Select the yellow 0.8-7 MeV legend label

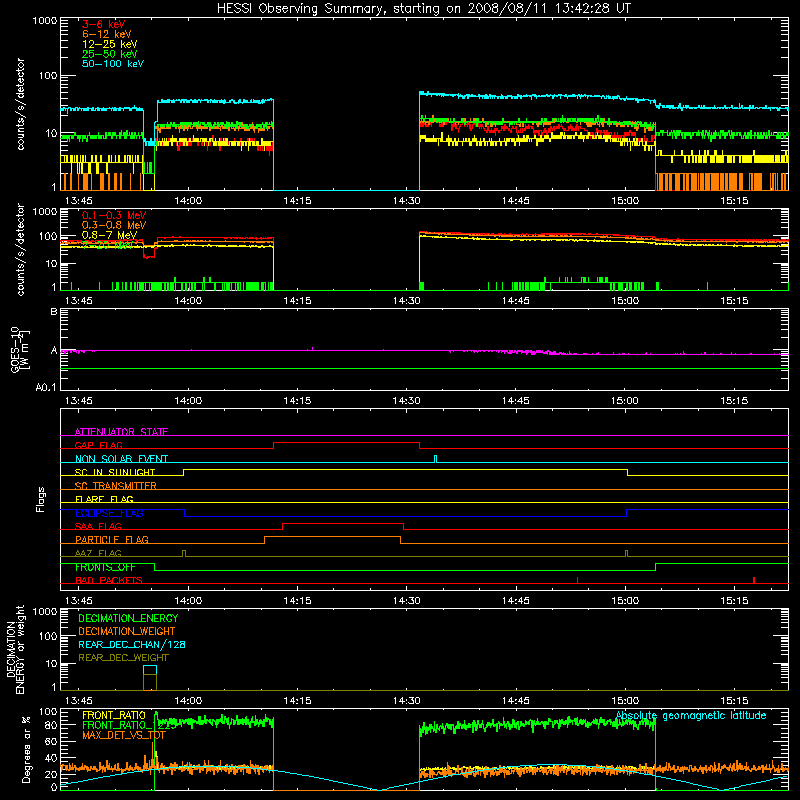pos(109,235)
